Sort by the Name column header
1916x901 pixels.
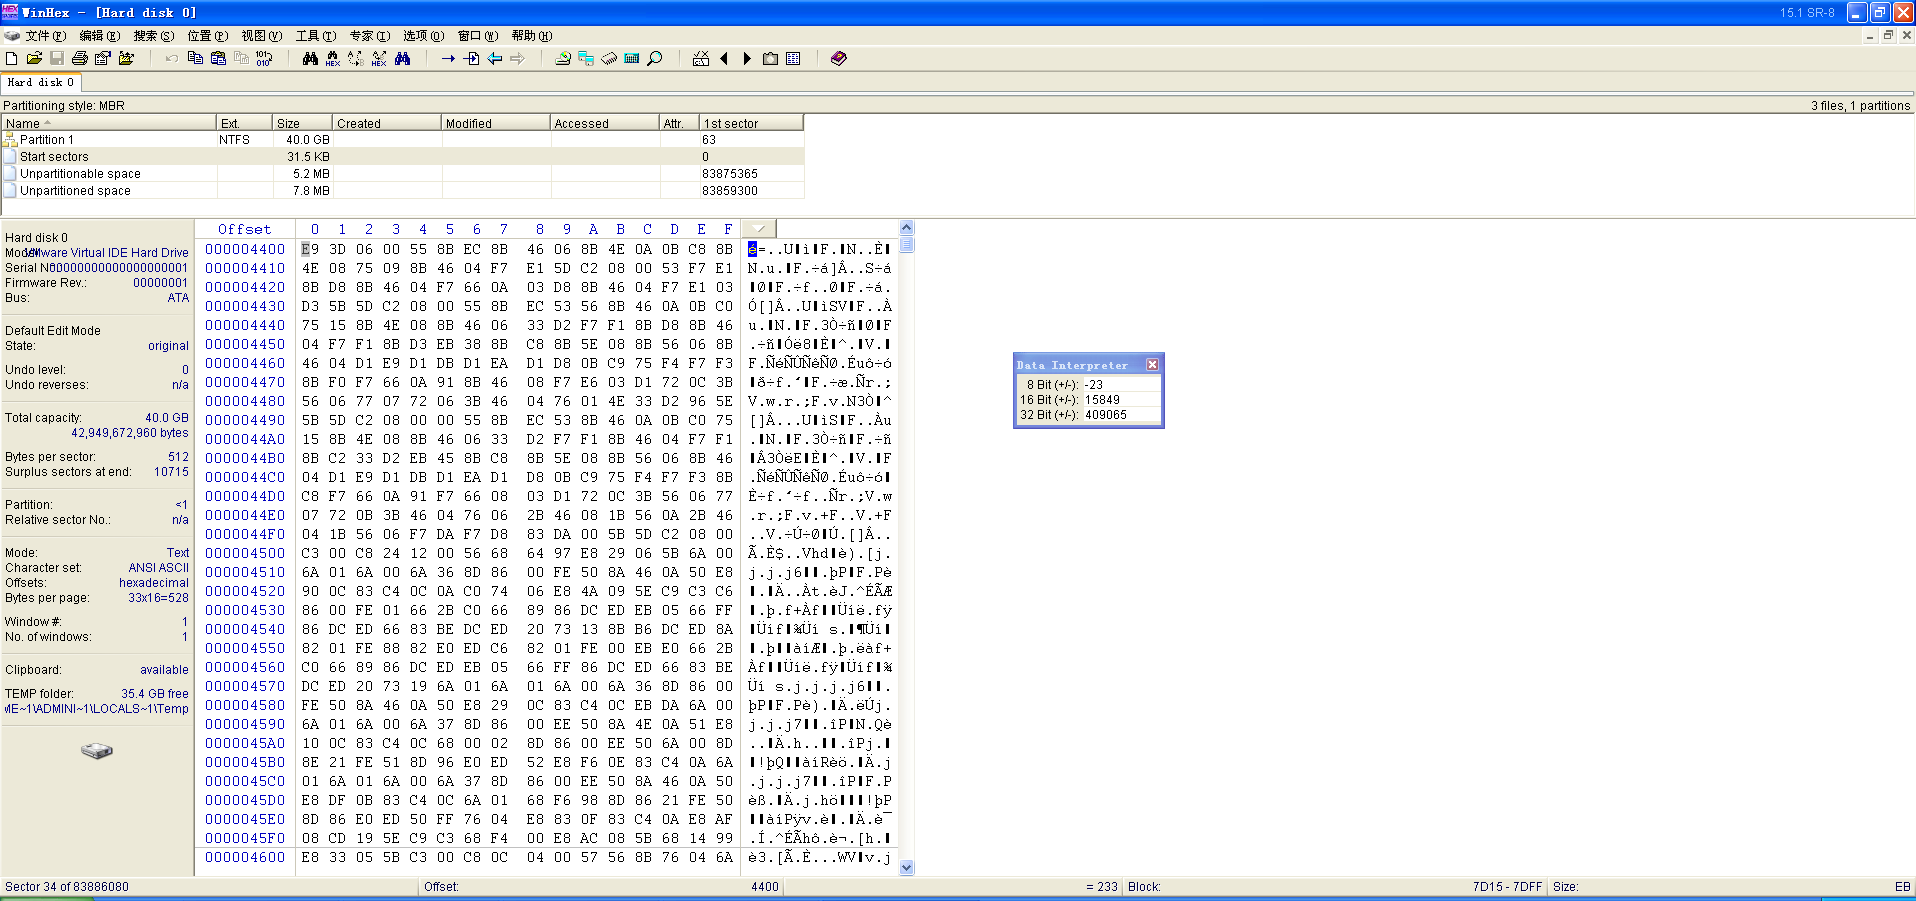[x=23, y=124]
